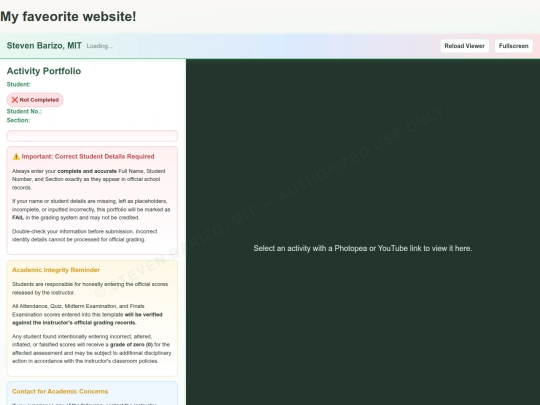The image size is (540, 405).
Task: Click the empty pink bar under Section
Action: (92, 136)
